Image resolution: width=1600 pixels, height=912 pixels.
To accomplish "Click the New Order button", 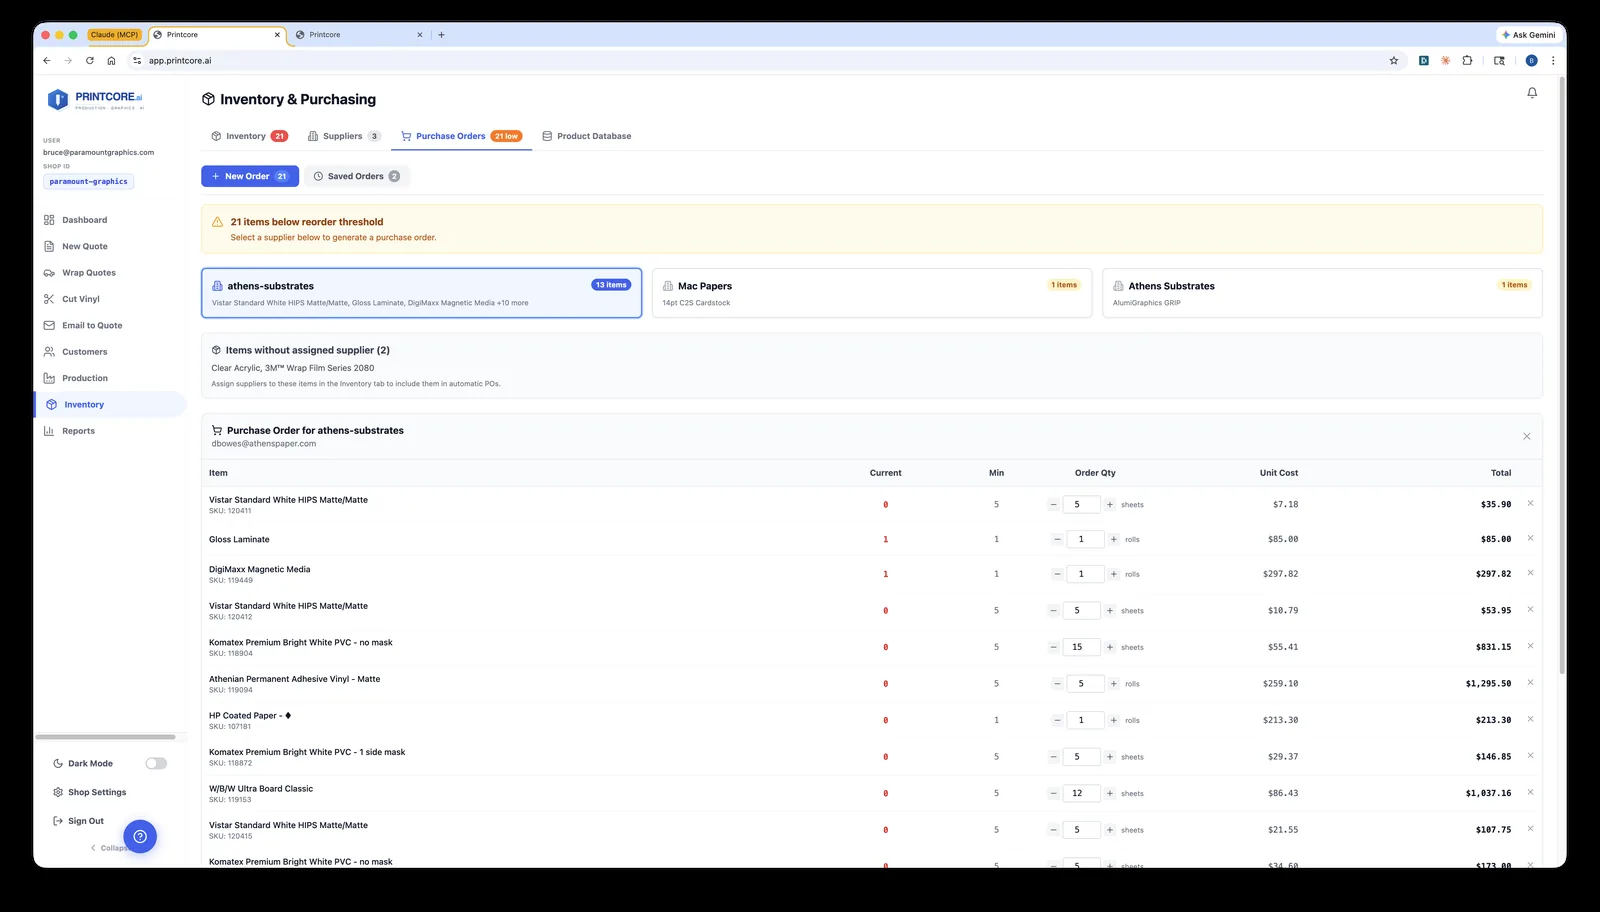I will click(250, 176).
